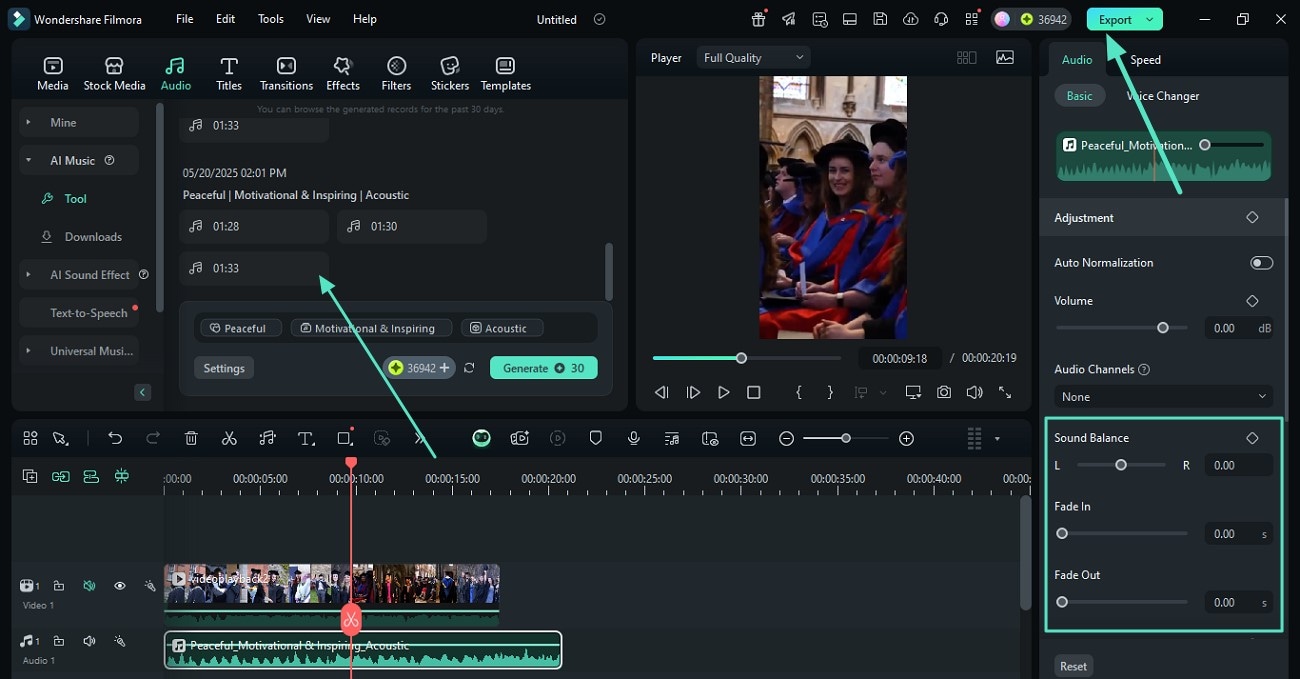1300x679 pixels.
Task: Open the Filters tab
Action: [396, 74]
